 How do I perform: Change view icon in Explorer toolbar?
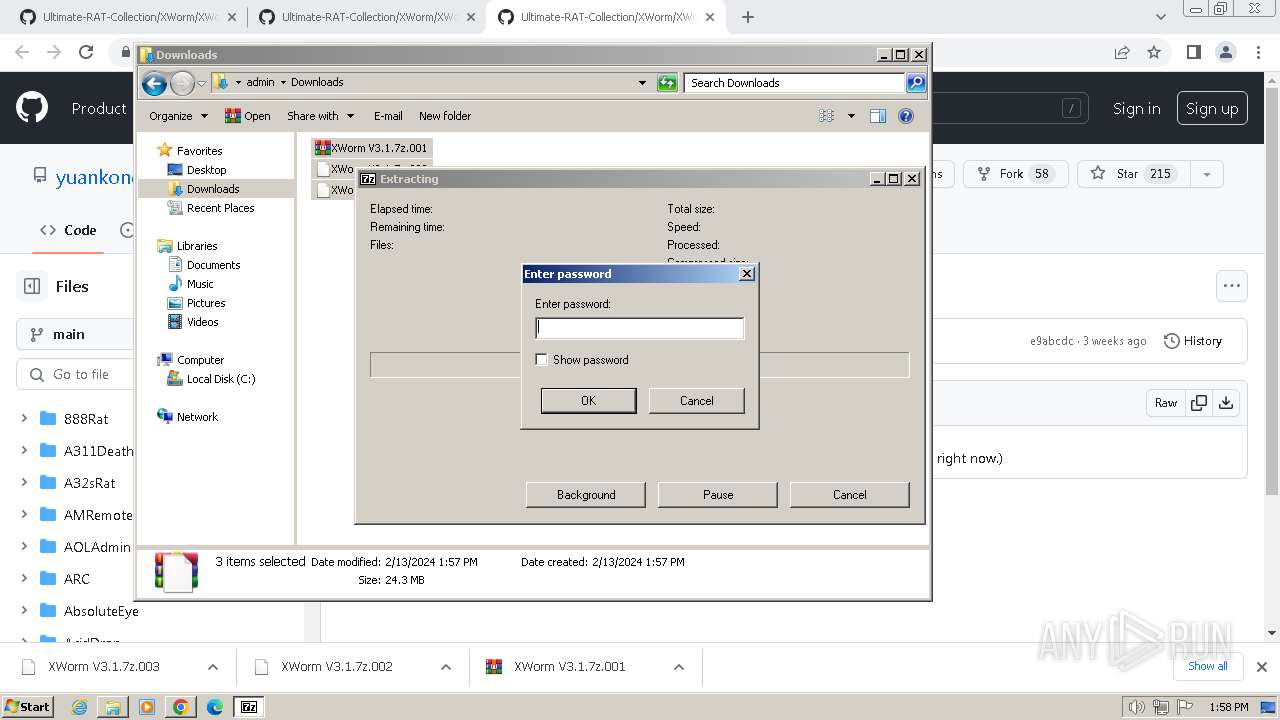pos(826,116)
